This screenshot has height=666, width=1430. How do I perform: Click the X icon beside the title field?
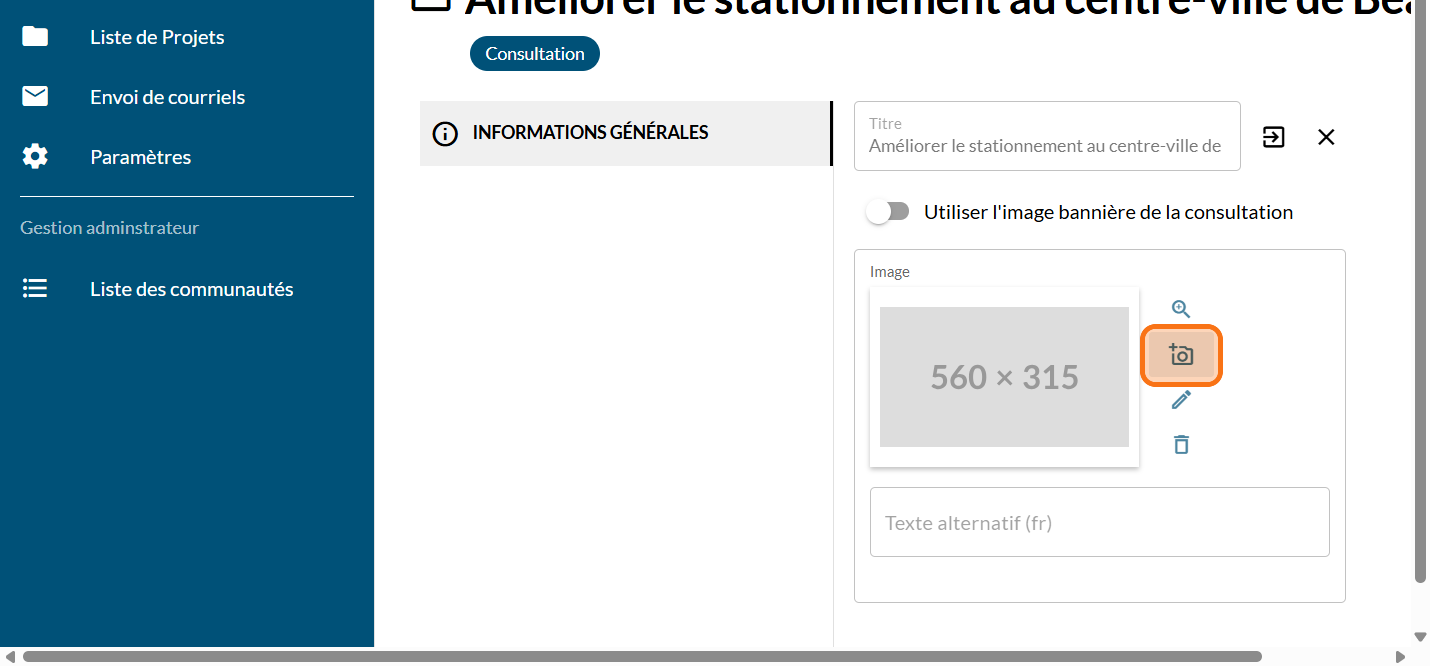pyautogui.click(x=1326, y=137)
